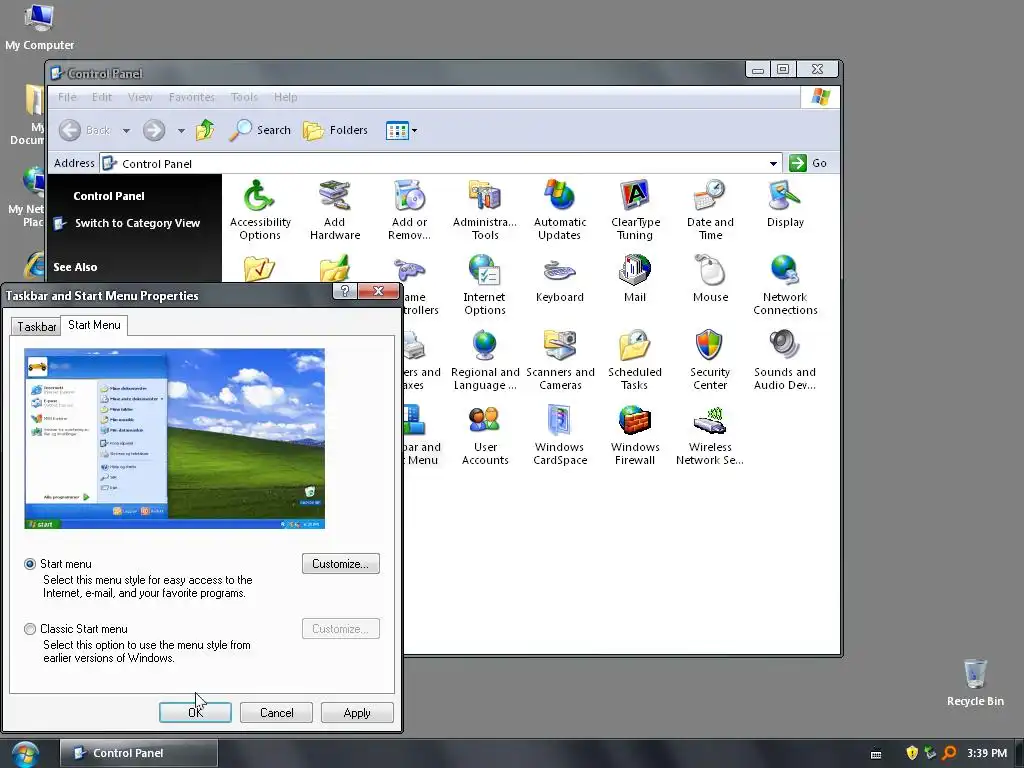Image resolution: width=1024 pixels, height=768 pixels.
Task: Open the Mail applet icon
Action: coord(635,278)
